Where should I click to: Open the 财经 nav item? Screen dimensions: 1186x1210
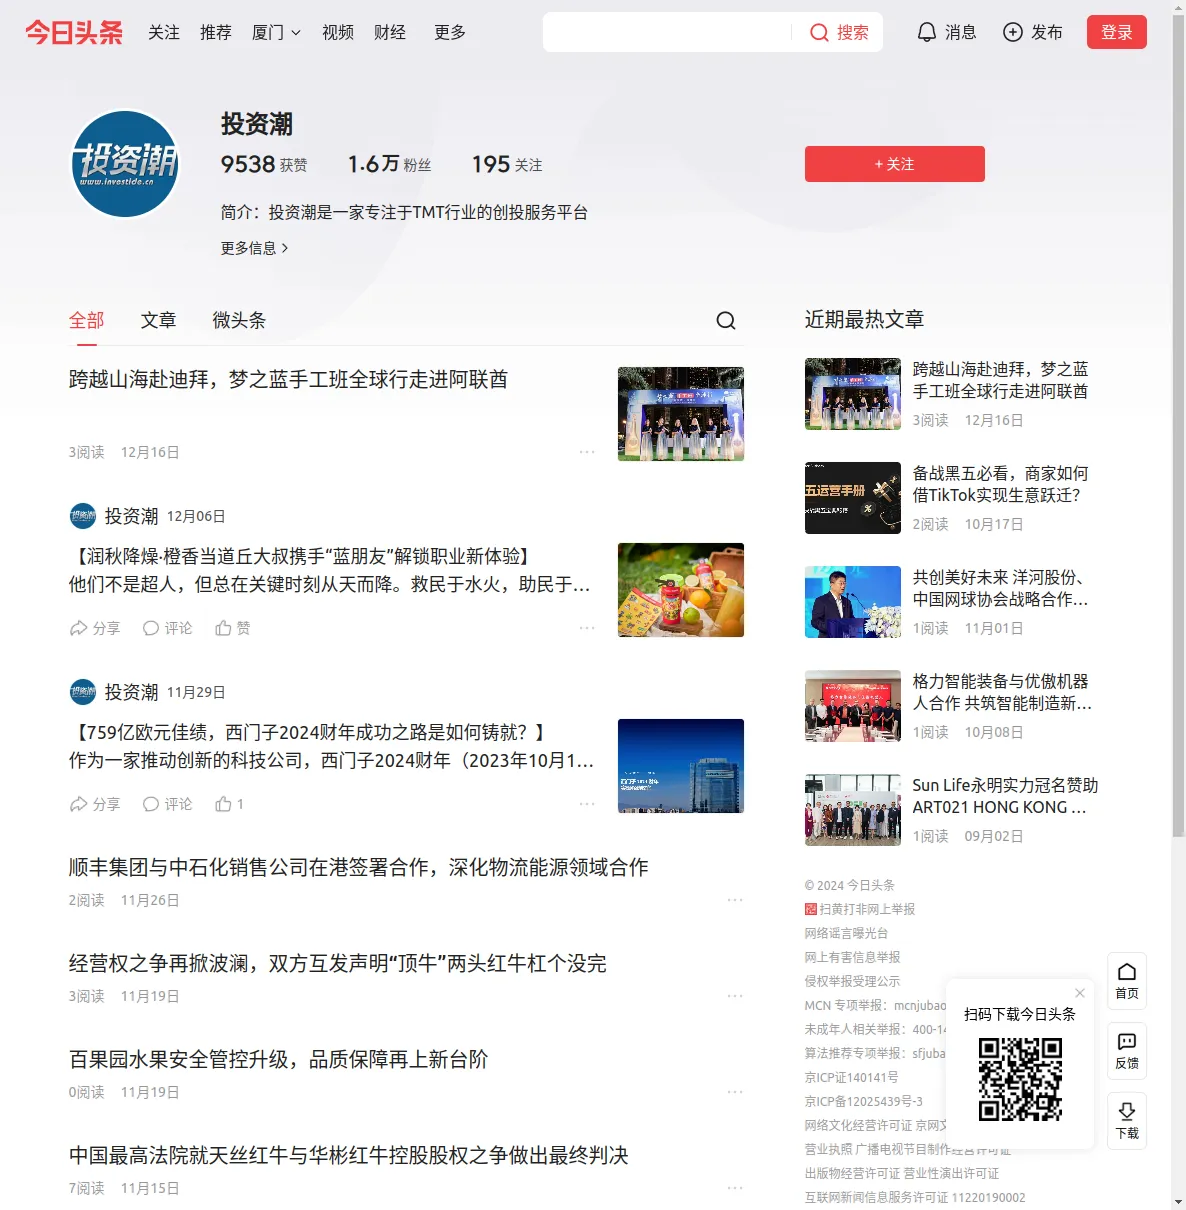(390, 32)
